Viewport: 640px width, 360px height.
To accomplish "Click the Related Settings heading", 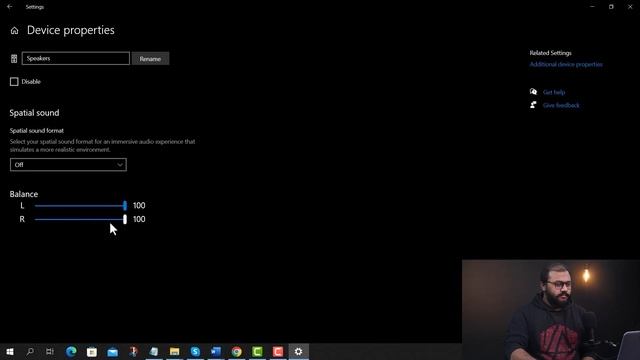I will (x=550, y=53).
